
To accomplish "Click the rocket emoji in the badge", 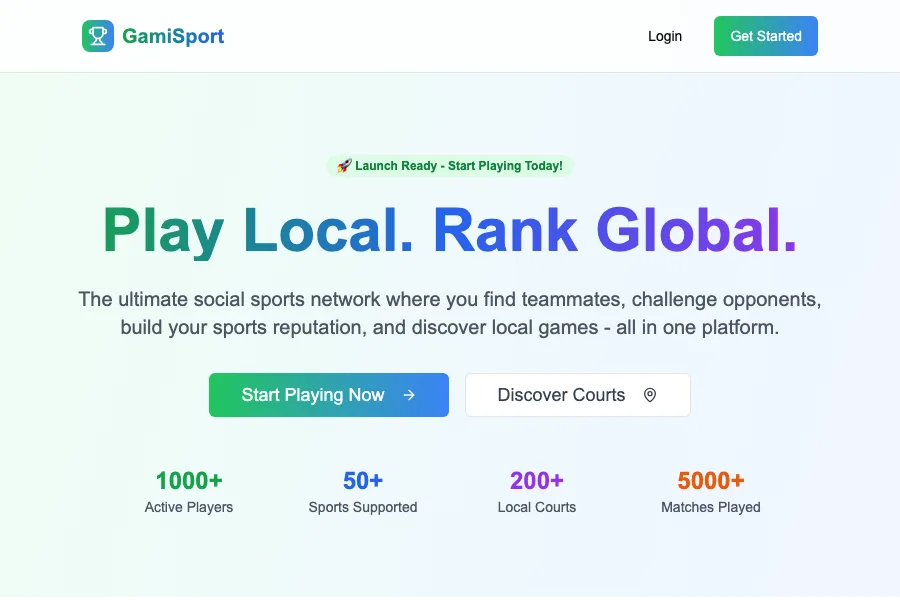I will pyautogui.click(x=344, y=166).
